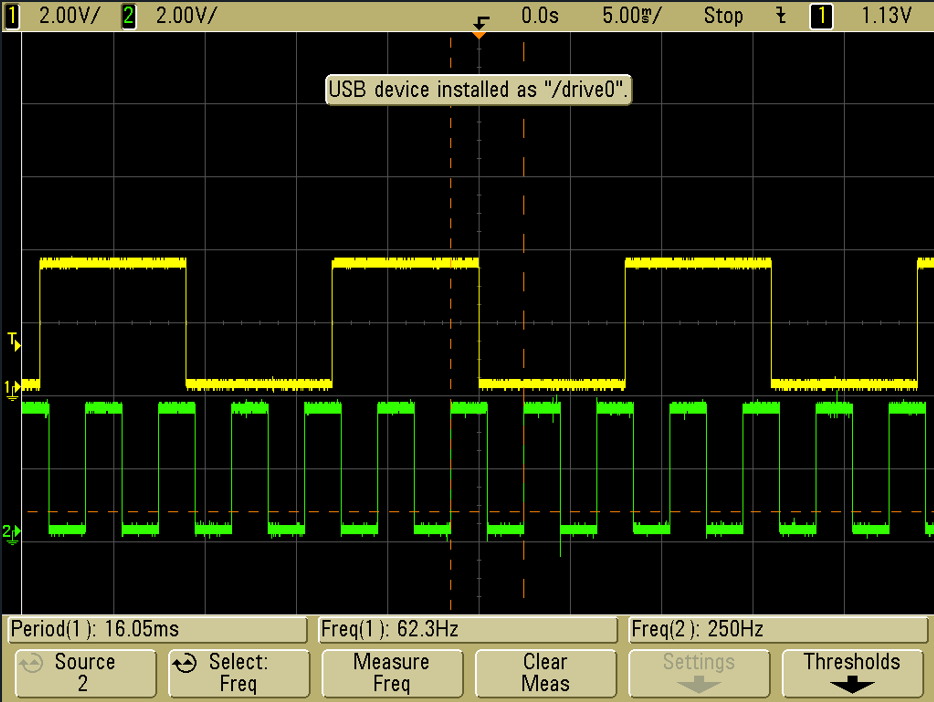Click channel 2 ground reference marker

[x=11, y=533]
